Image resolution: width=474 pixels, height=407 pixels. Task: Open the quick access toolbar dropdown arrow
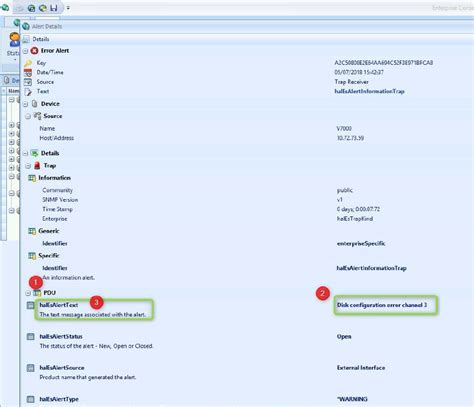tap(68, 8)
